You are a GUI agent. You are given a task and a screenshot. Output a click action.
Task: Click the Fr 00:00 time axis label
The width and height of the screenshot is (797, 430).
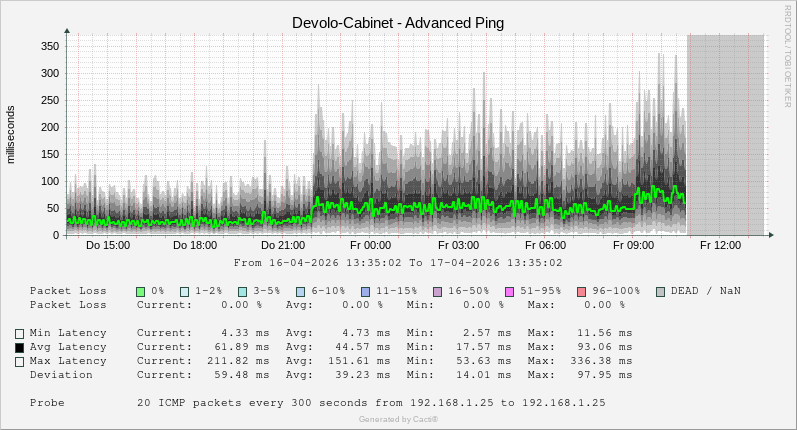click(x=371, y=245)
